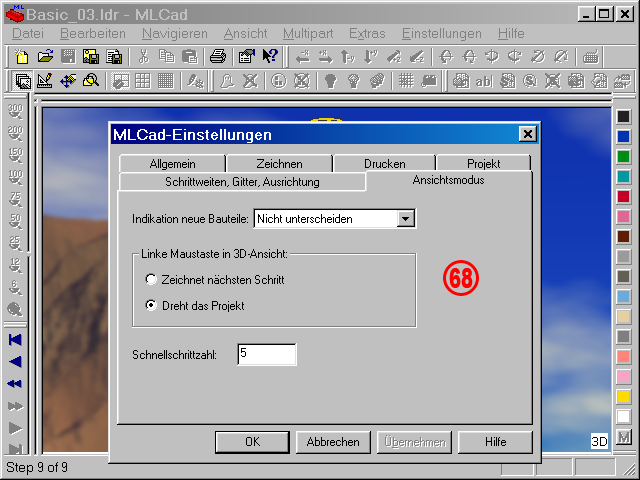Click the New file toolbar icon
The image size is (640, 480).
point(21,56)
